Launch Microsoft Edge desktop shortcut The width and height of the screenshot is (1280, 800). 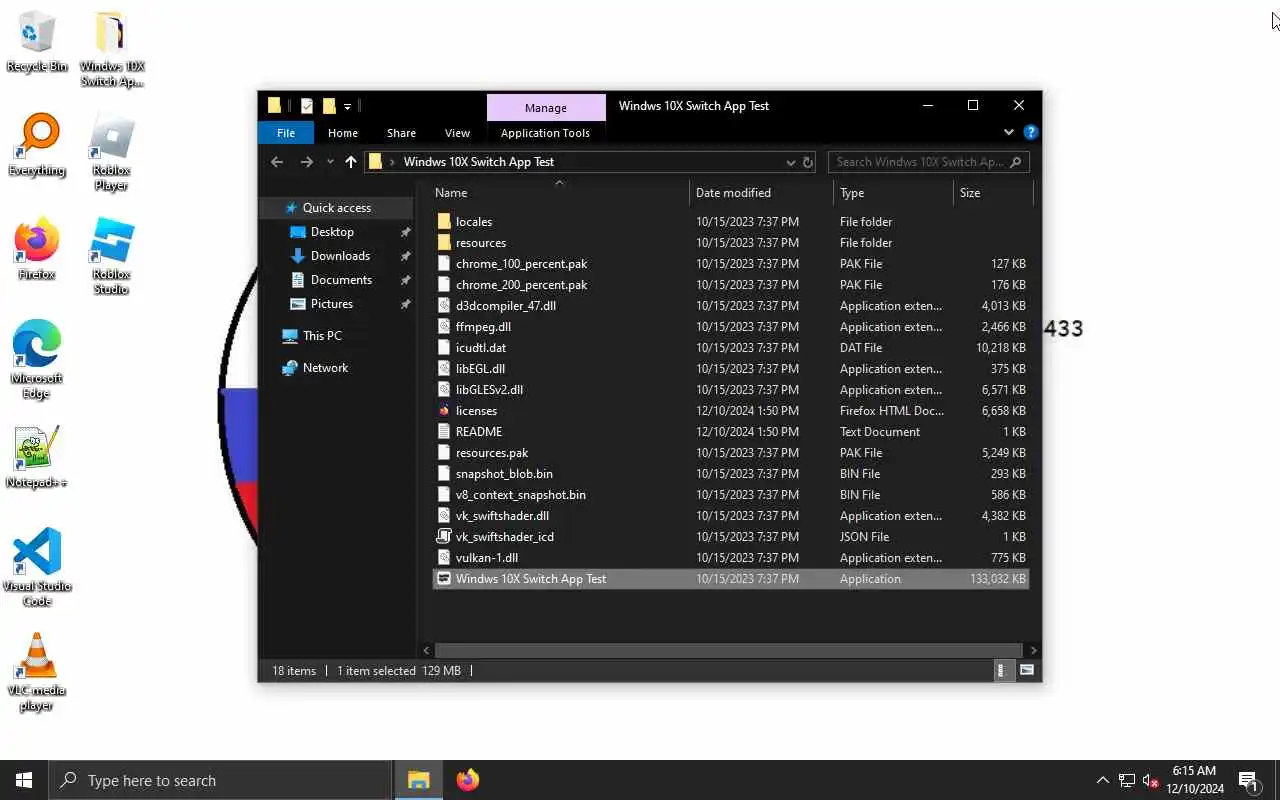[37, 361]
